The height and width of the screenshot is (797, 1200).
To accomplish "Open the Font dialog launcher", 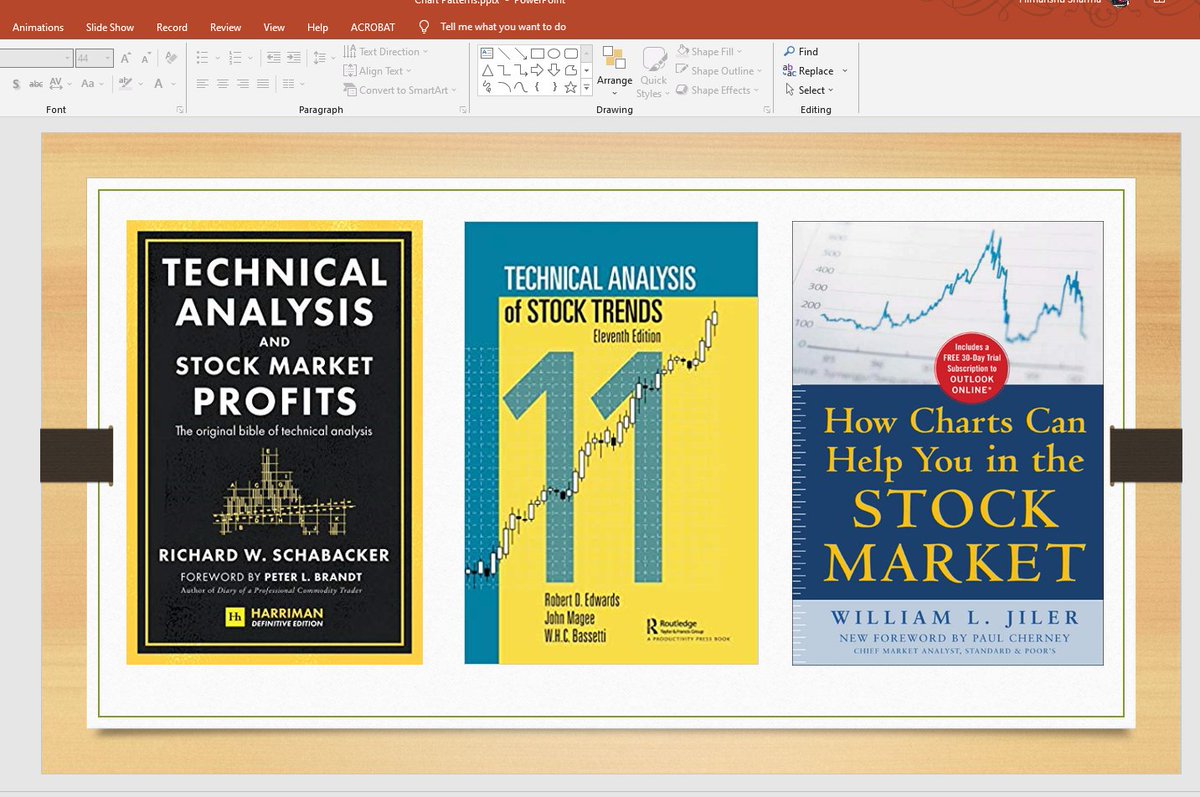I will [x=179, y=110].
